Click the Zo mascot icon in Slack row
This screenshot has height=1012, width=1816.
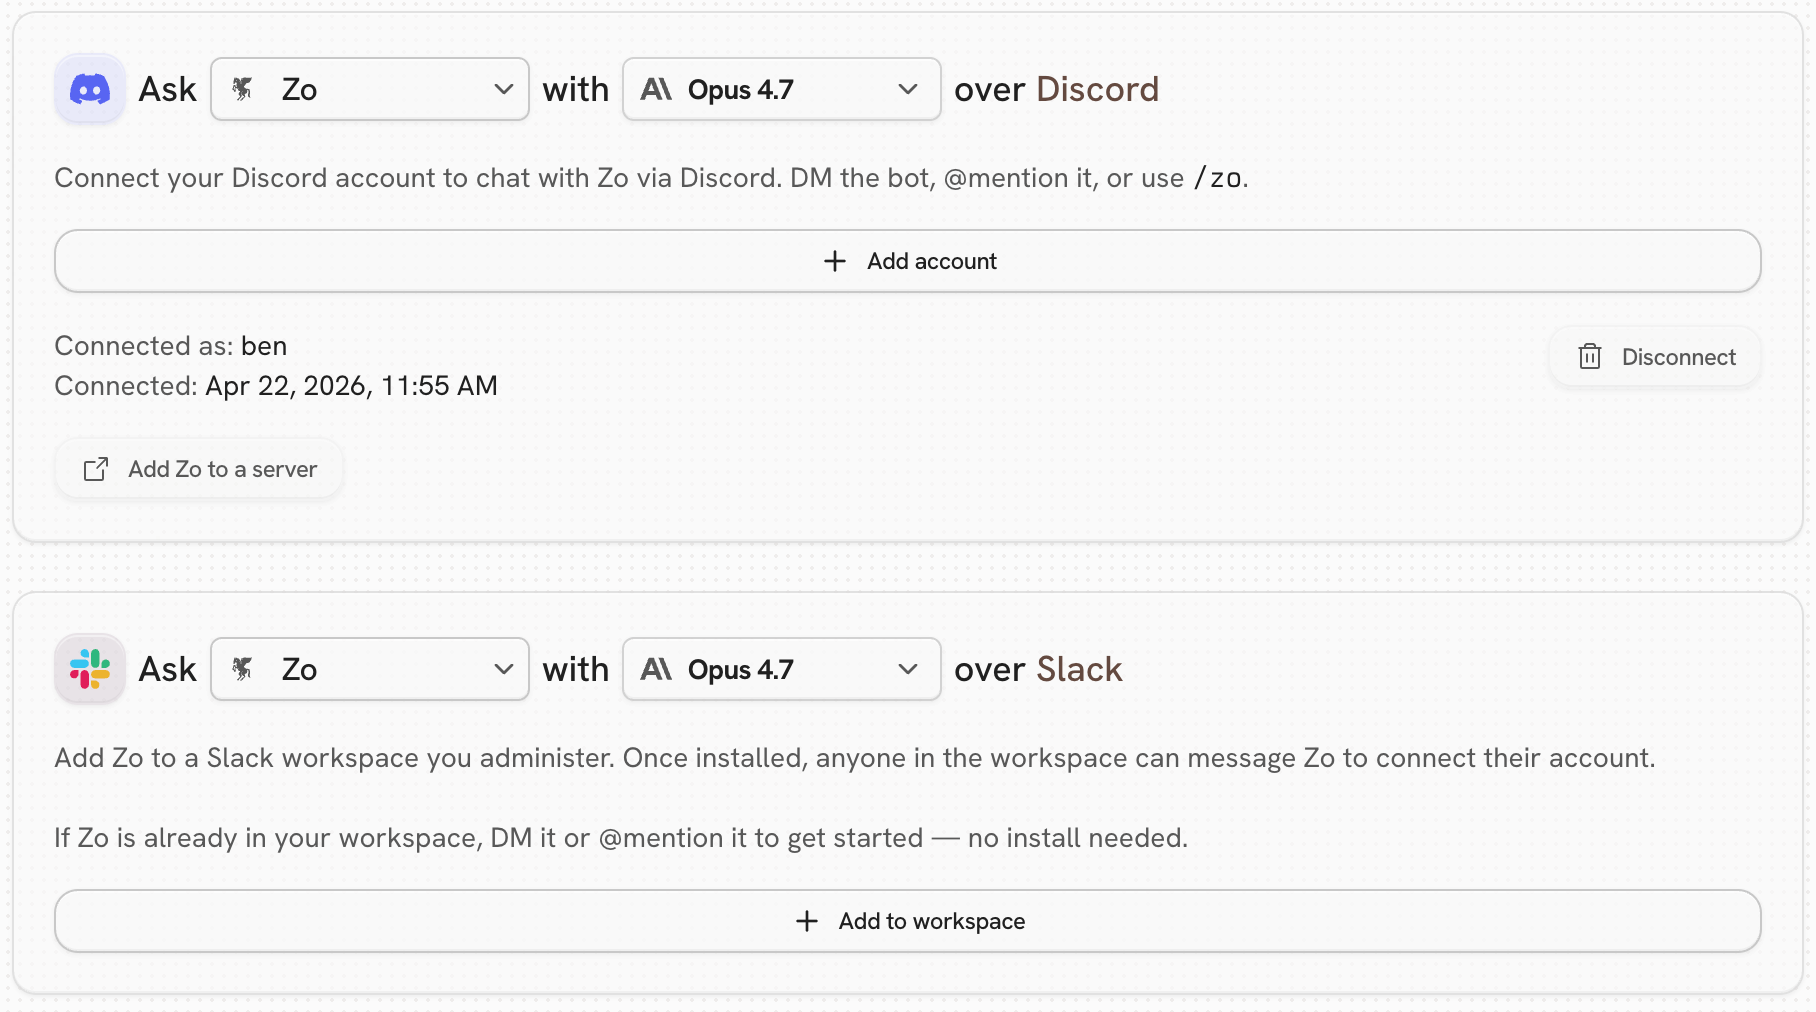(x=242, y=669)
